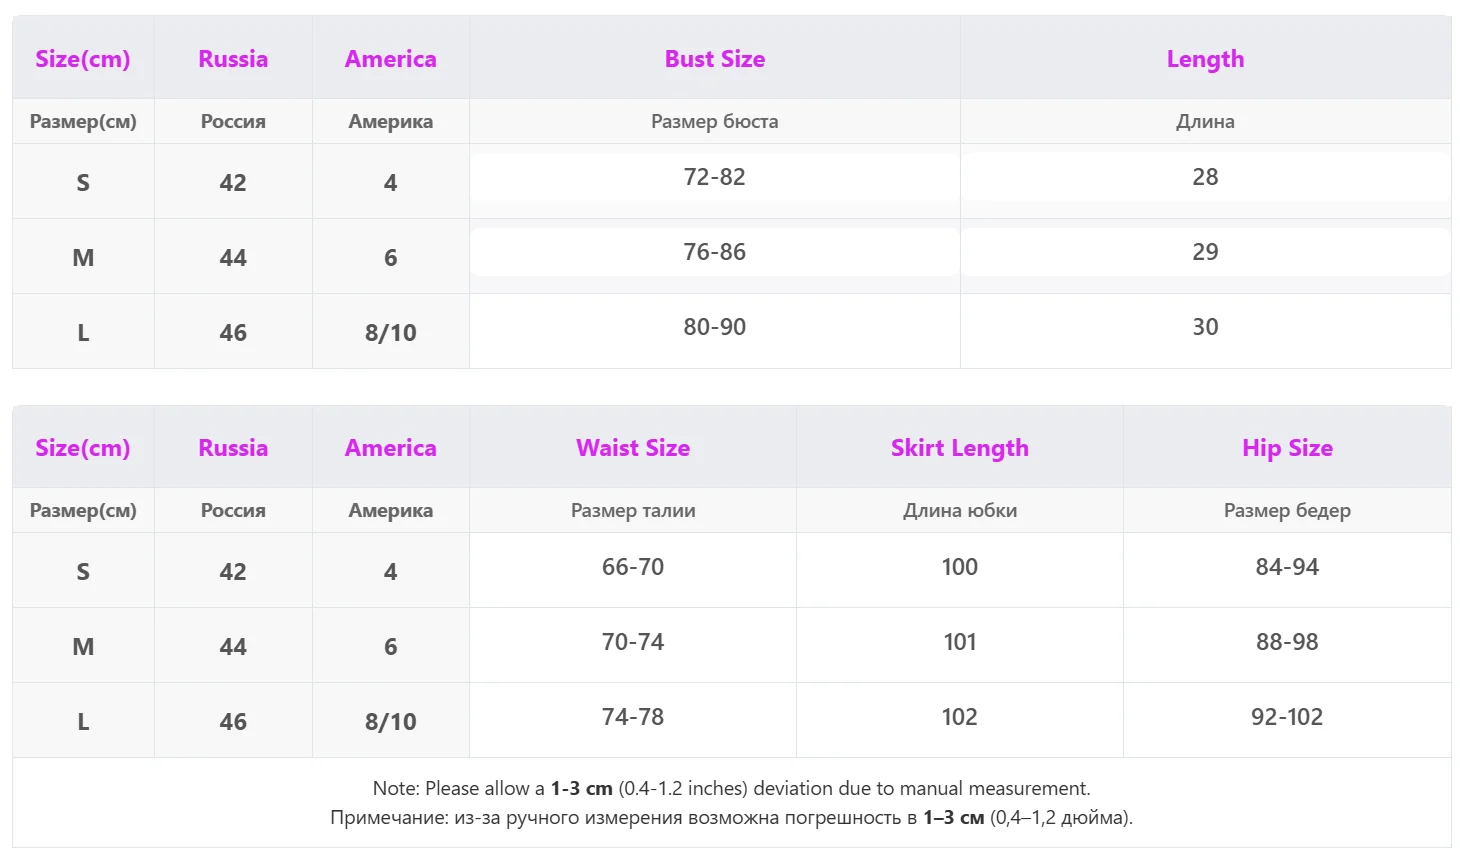Click the 72-82 bust size cell
The width and height of the screenshot is (1460, 863).
pyautogui.click(x=715, y=177)
